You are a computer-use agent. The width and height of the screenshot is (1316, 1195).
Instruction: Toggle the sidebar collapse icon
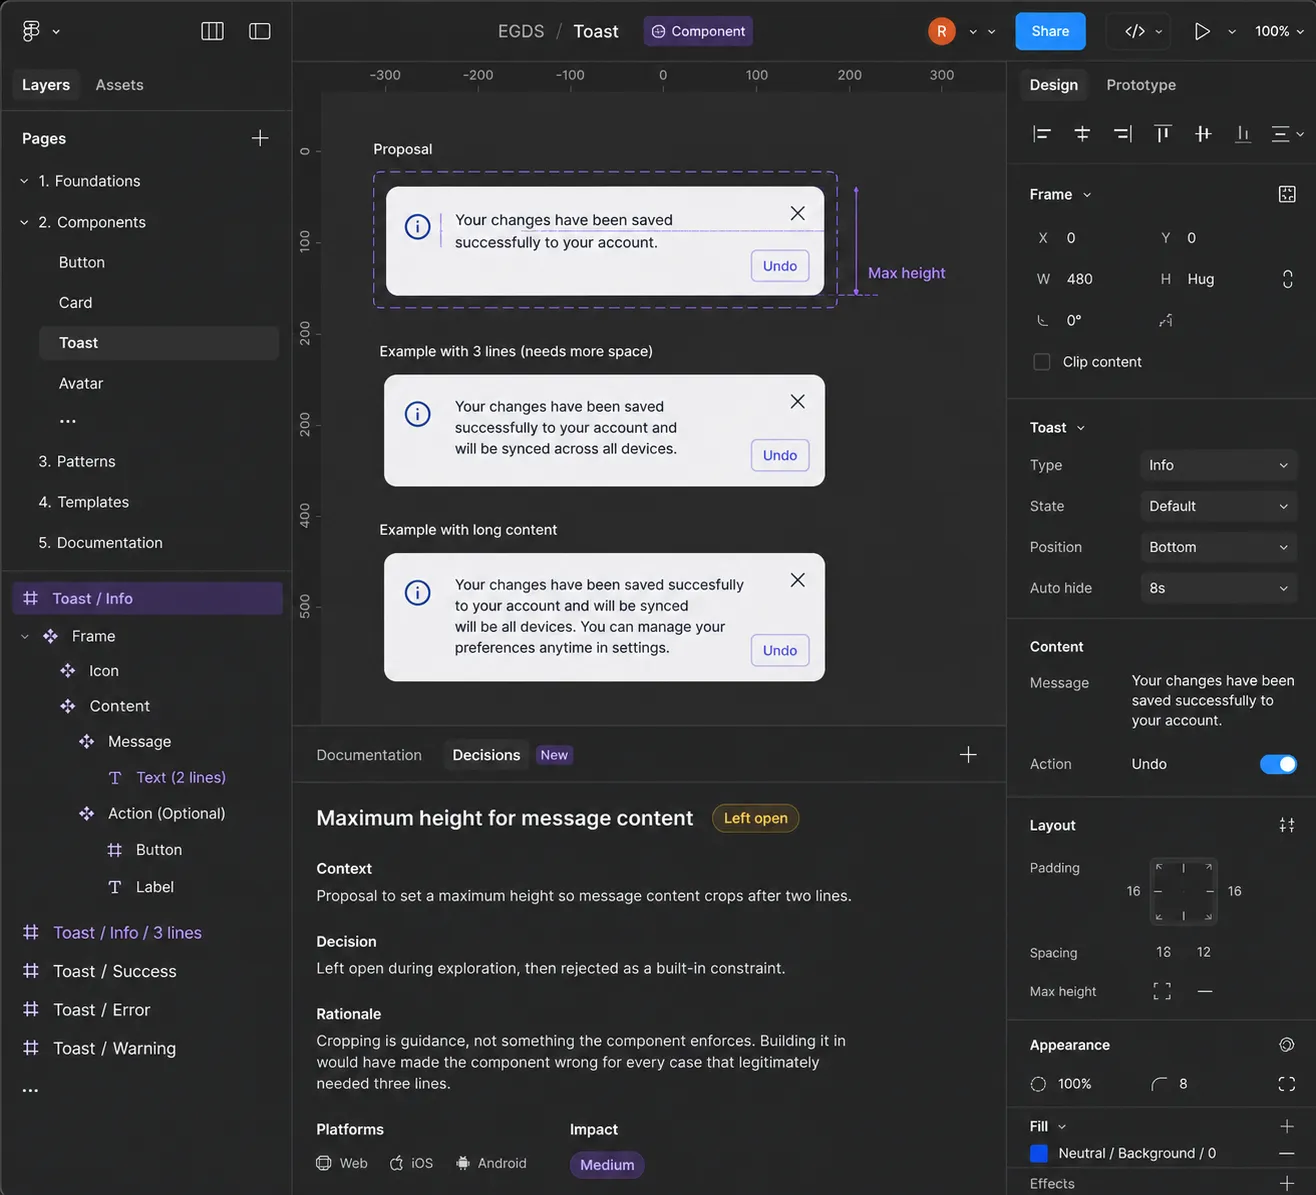point(260,31)
